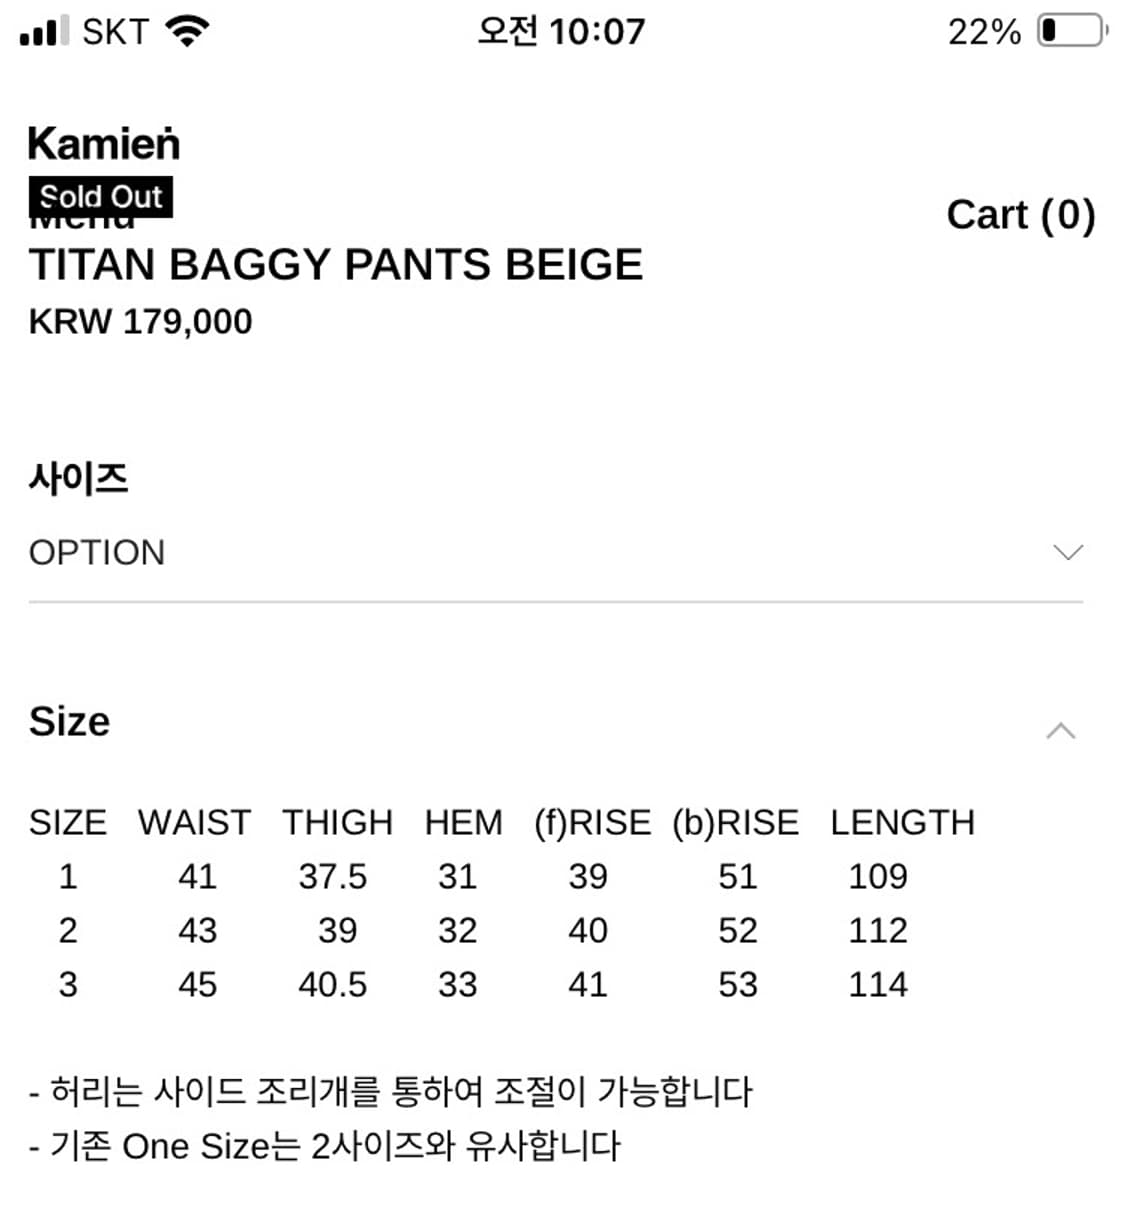Click the KRW 179,000 price
The height and width of the screenshot is (1217, 1125).
(140, 322)
